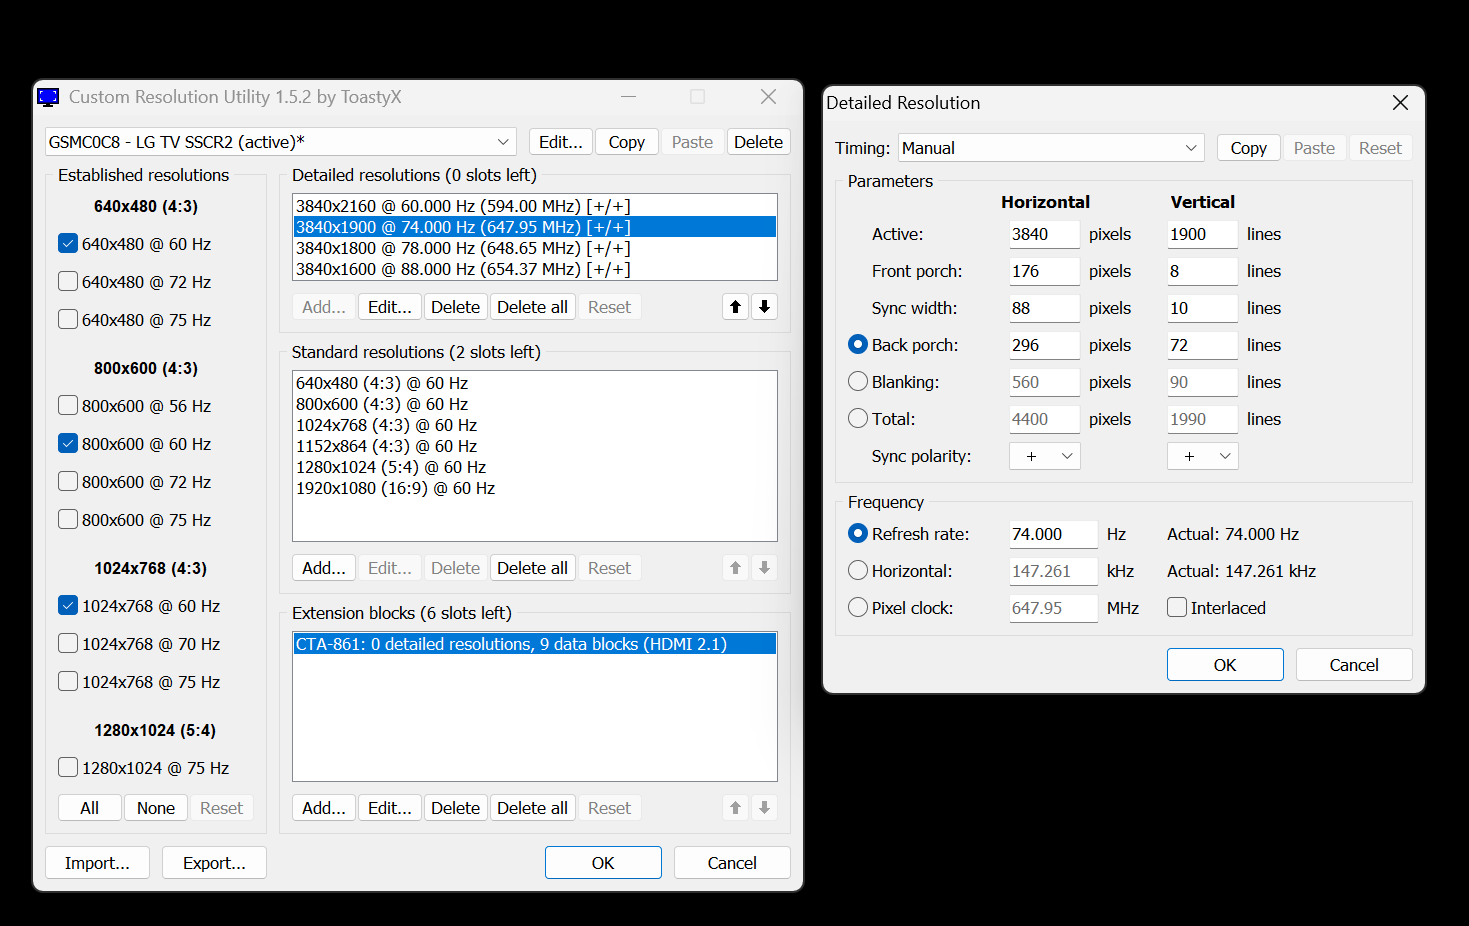Enable the Interlaced option
This screenshot has width=1469, height=926.
(x=1176, y=607)
